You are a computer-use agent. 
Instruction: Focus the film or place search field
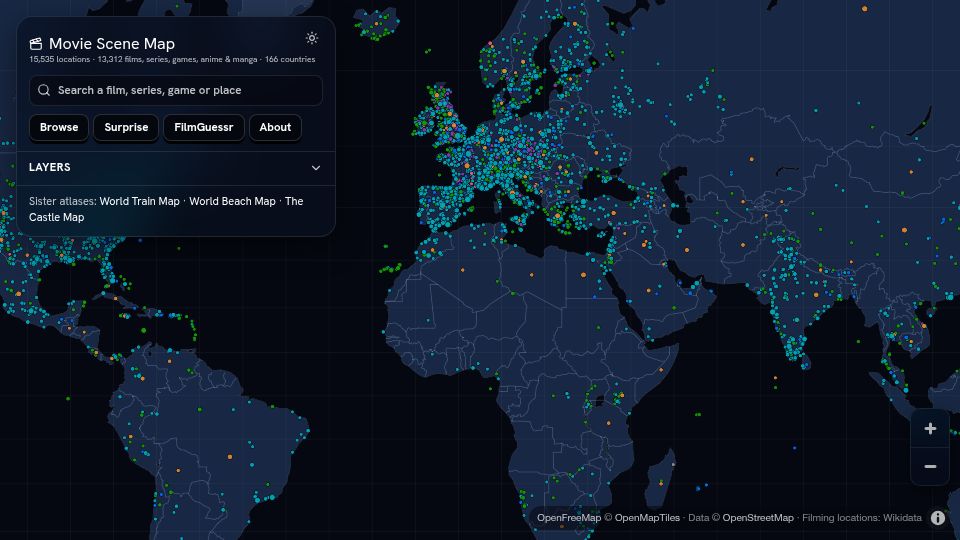click(x=176, y=91)
